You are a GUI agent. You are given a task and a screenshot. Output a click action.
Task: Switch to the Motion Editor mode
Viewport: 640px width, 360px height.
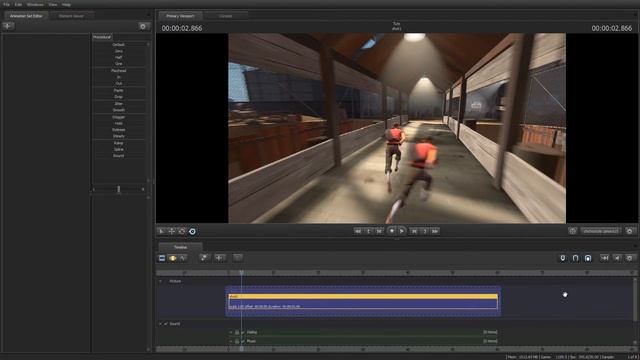173,258
